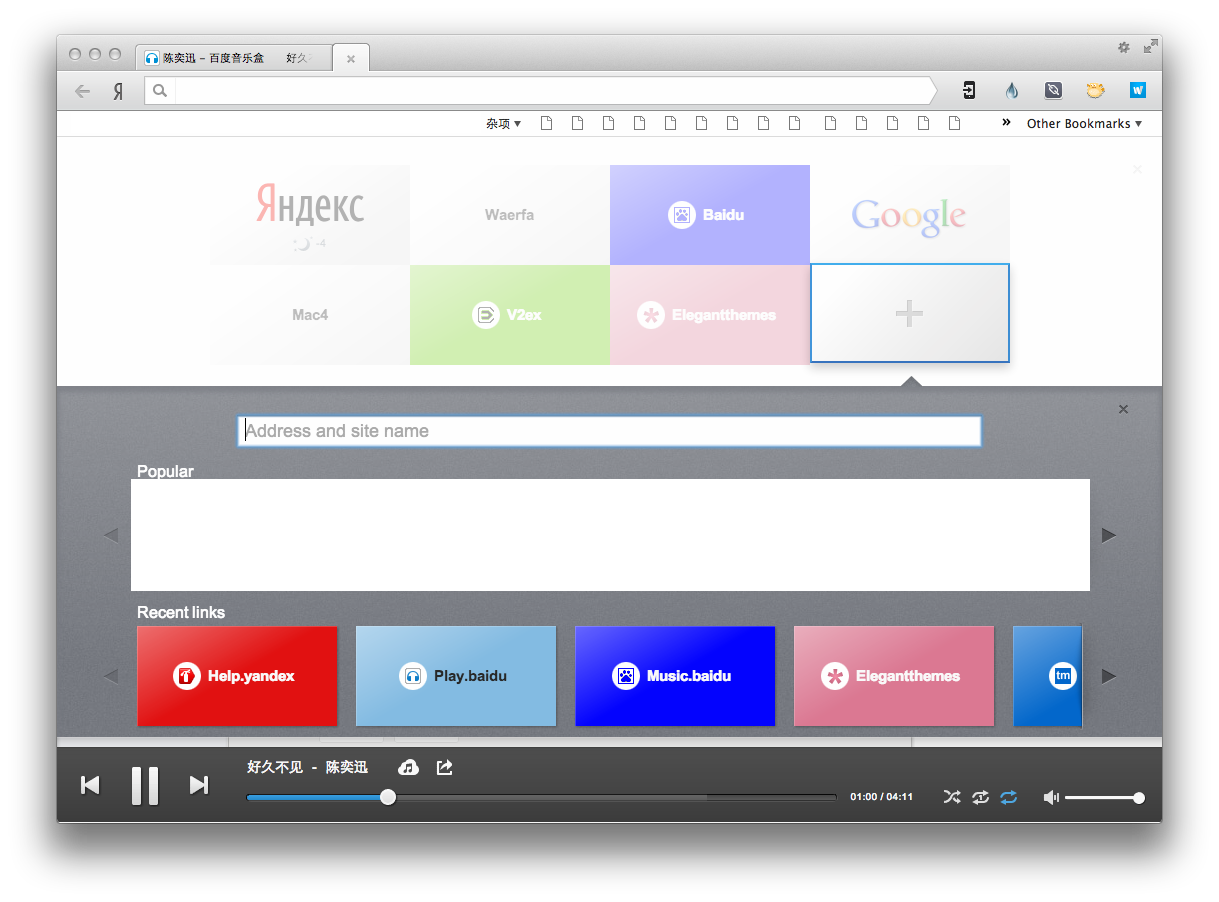1219x902 pixels.
Task: Click the blue W extension icon
Action: tap(1137, 91)
